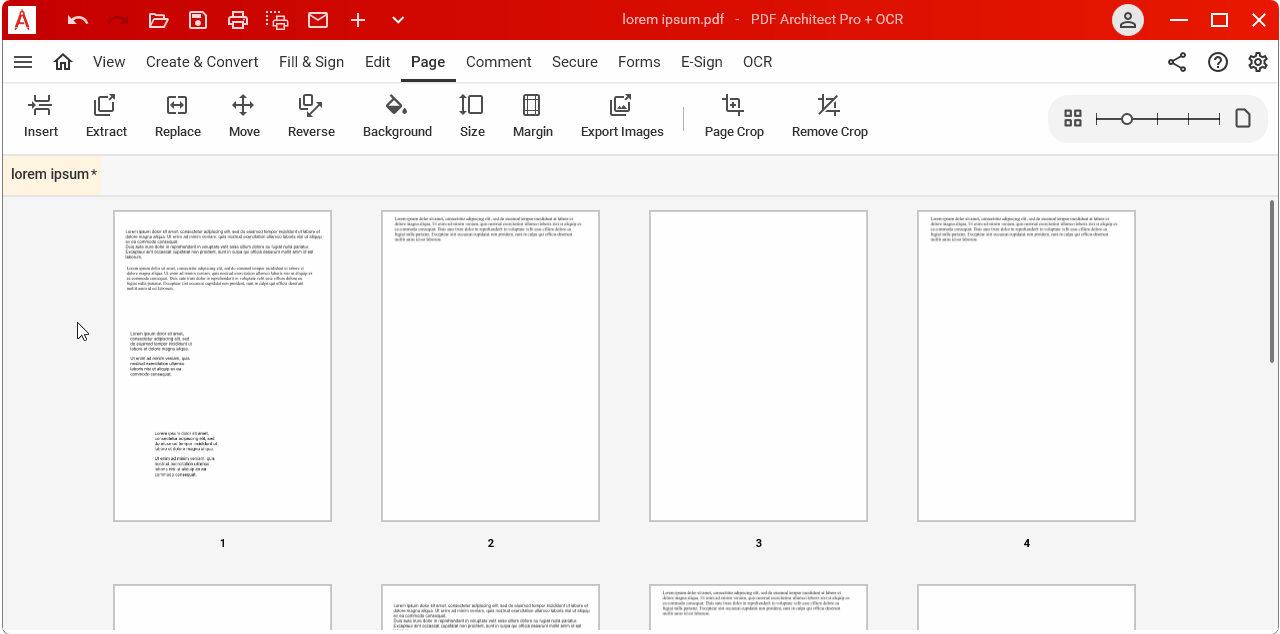Select page 1 thumbnail
This screenshot has height=634, width=1280.
click(222, 366)
